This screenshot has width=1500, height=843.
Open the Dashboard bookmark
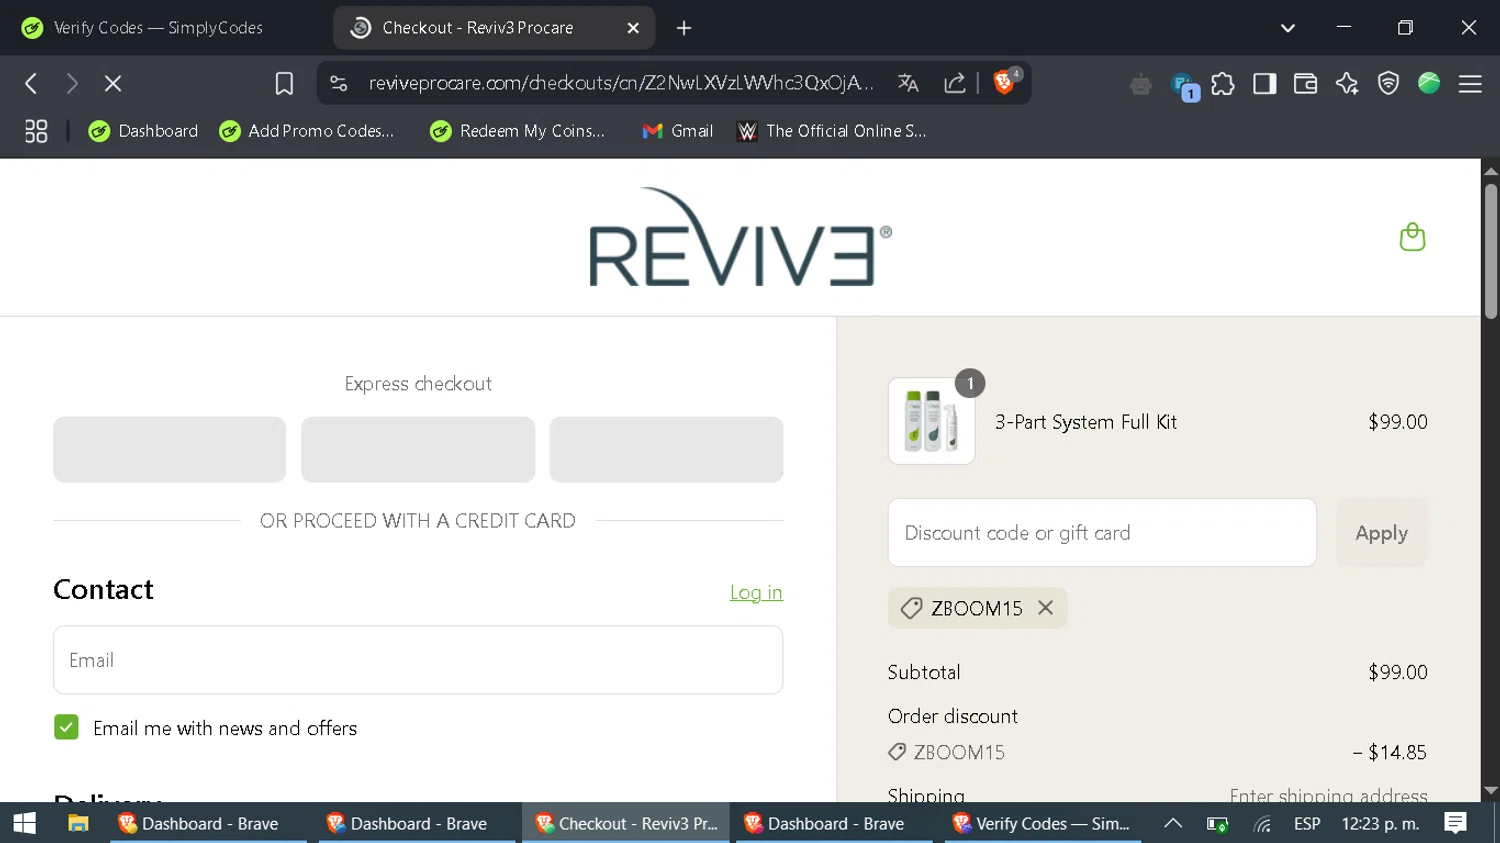tap(143, 131)
